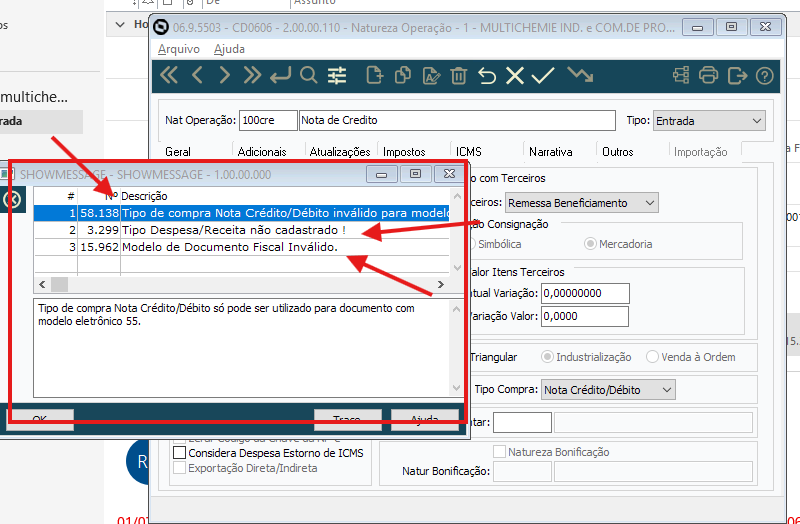Click Ajuda button in SHOWMESSAGE
Screen dimensions: 800x524
click(x=424, y=419)
